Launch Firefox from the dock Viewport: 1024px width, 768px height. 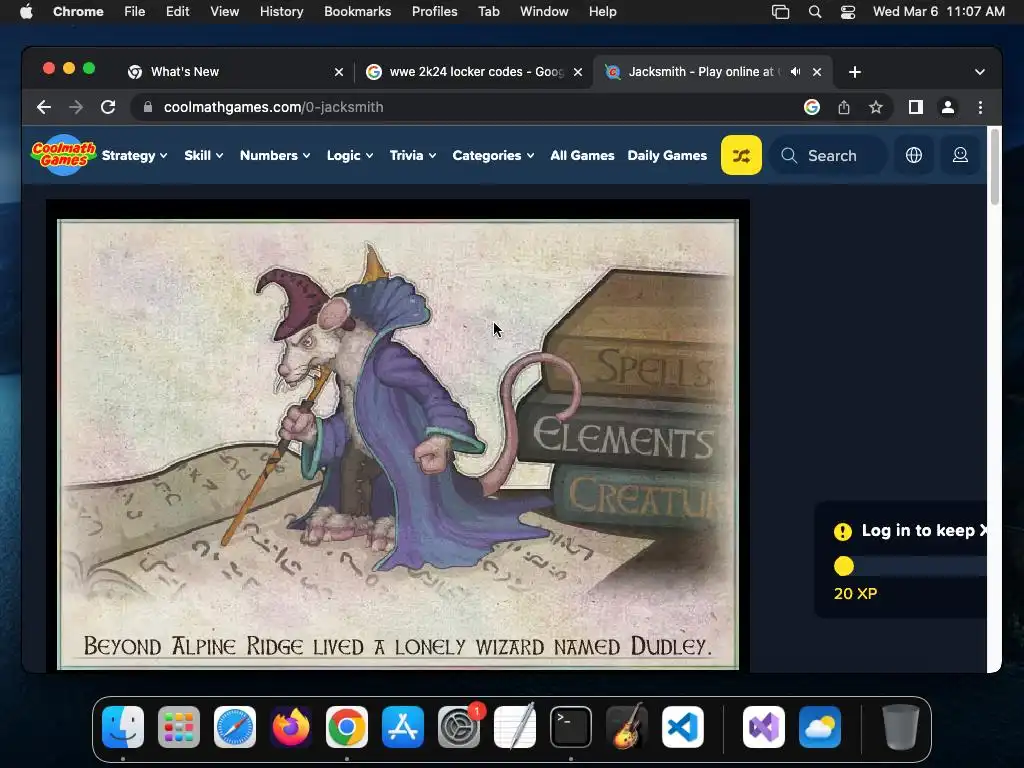[291, 727]
